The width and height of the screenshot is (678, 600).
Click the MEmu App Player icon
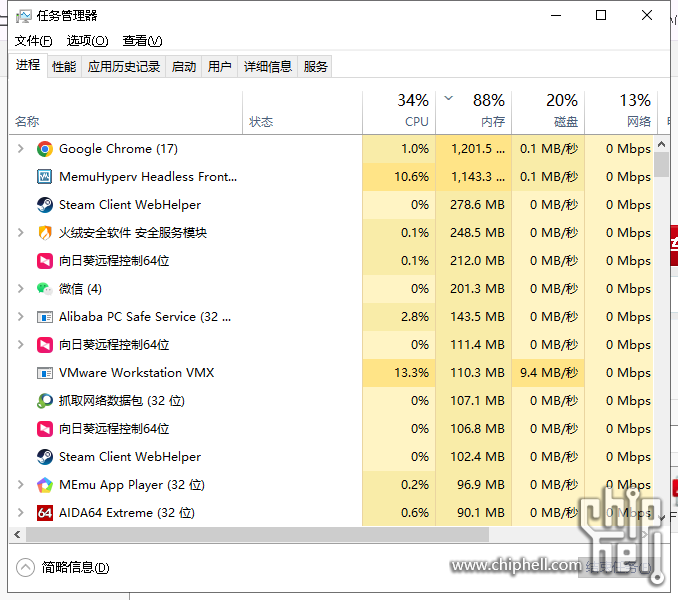point(45,485)
